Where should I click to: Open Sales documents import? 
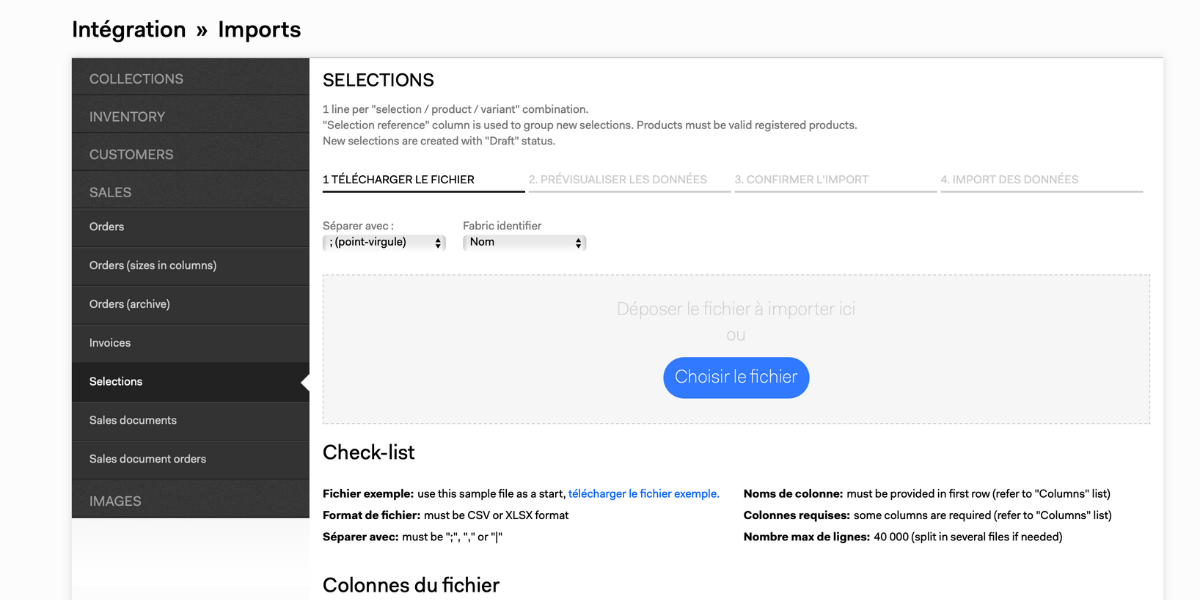[x=133, y=420]
